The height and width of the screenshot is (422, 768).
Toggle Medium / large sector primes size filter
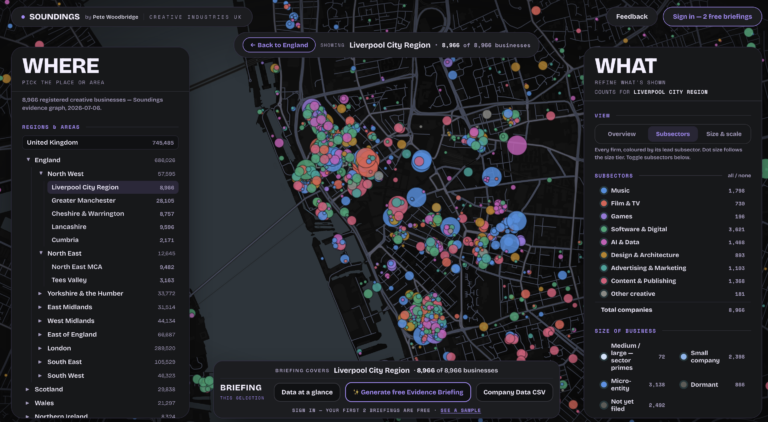pos(633,356)
